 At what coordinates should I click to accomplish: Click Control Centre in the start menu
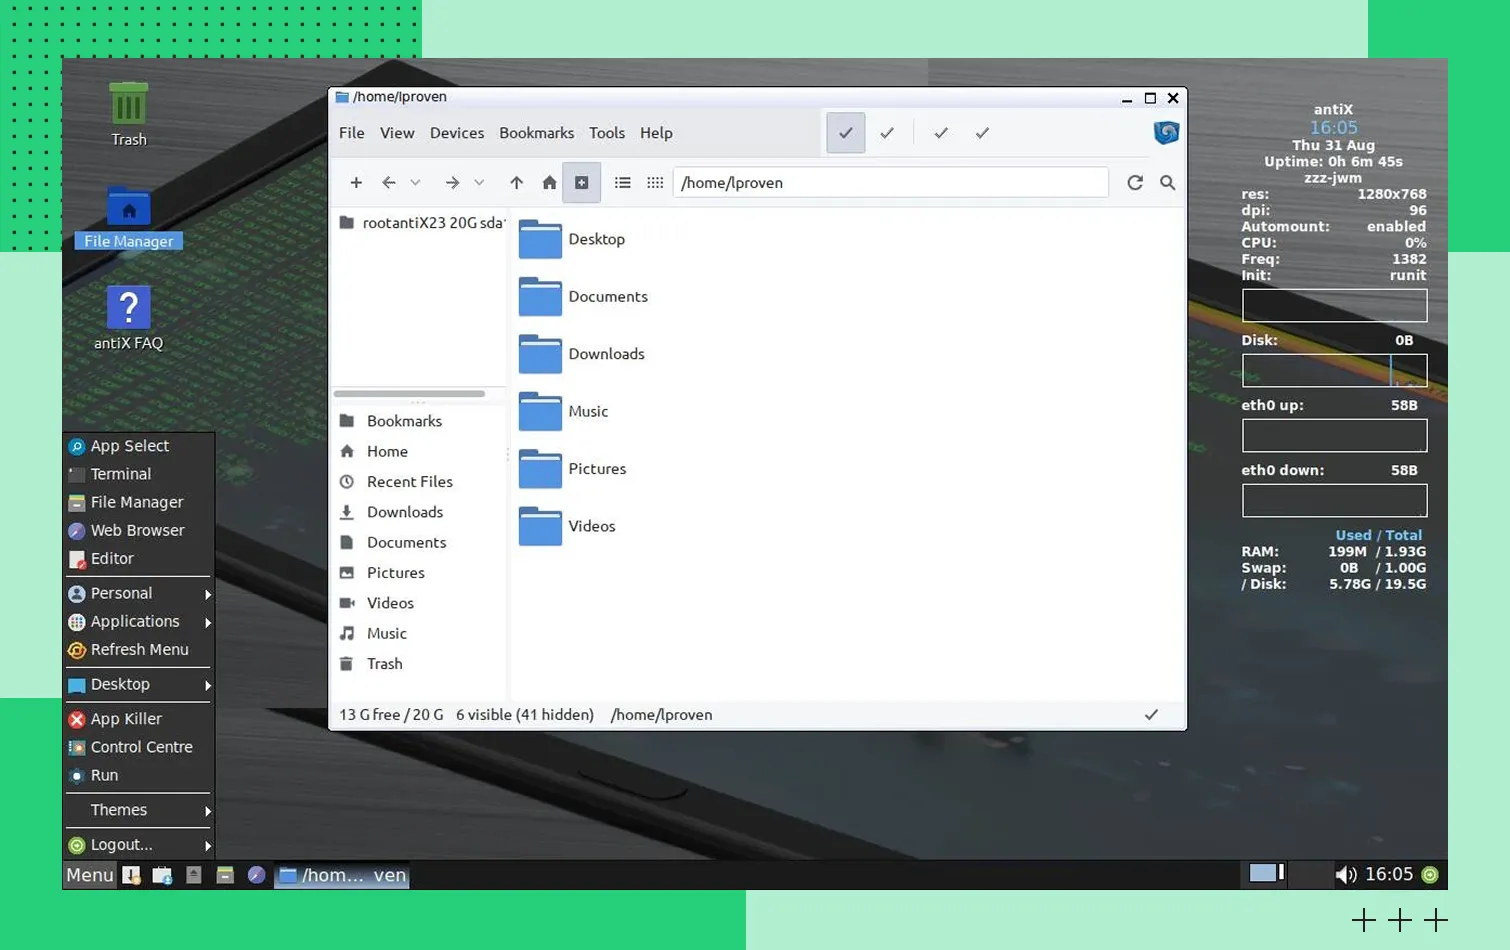(x=141, y=747)
